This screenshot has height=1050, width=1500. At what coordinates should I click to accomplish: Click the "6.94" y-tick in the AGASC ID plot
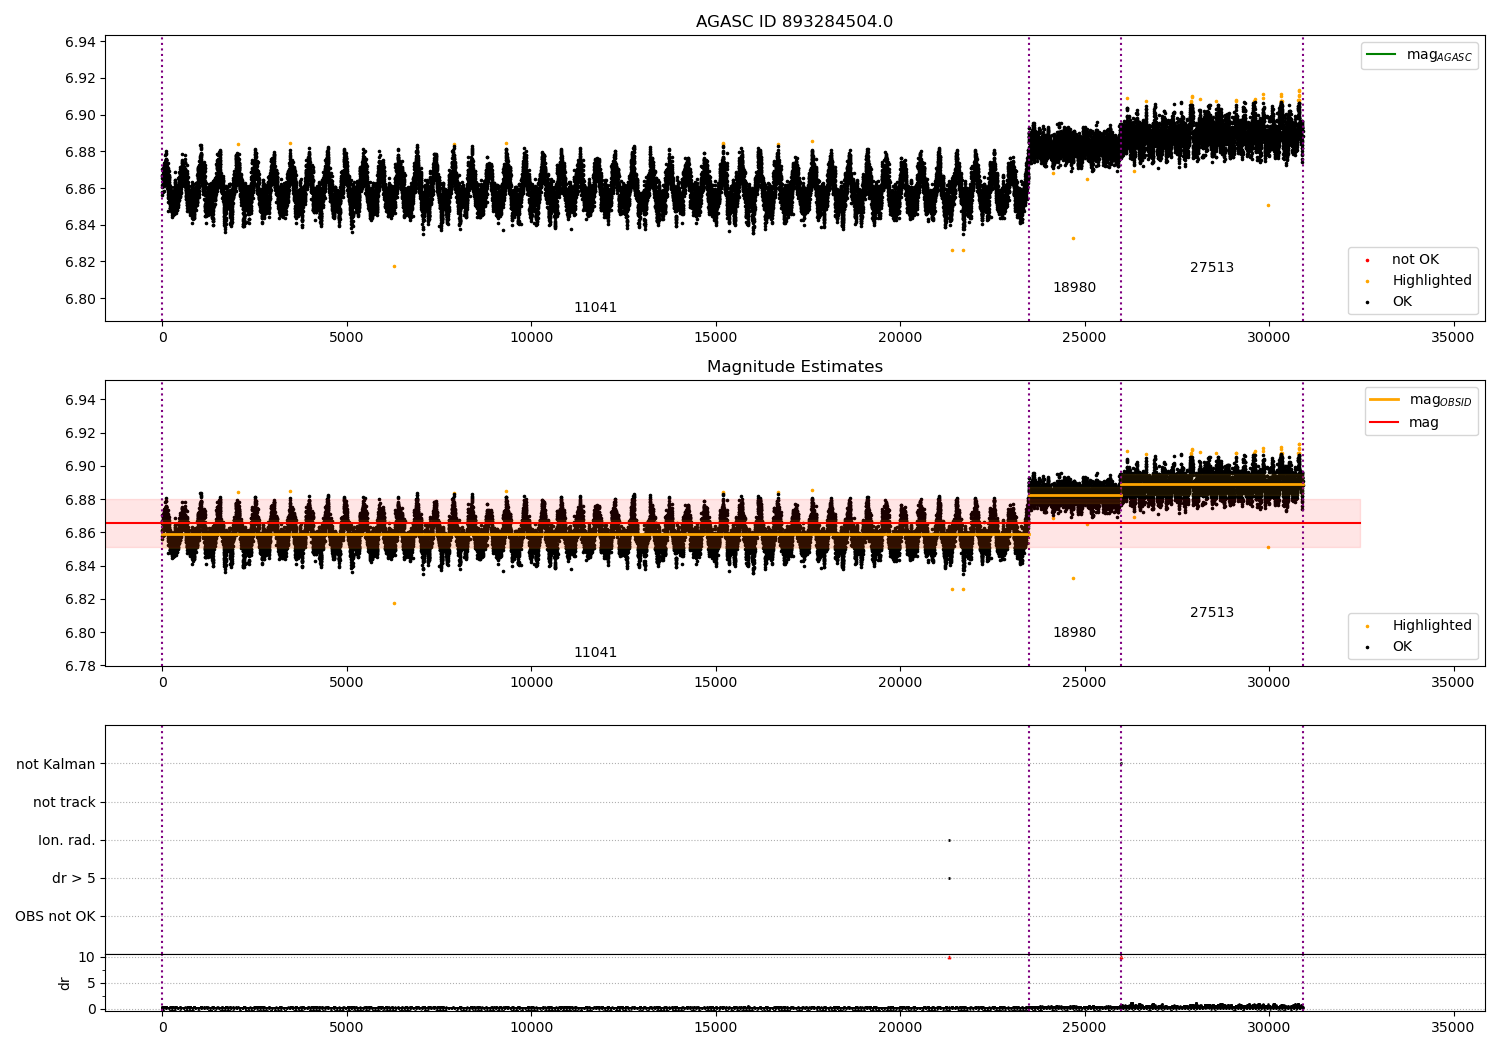pyautogui.click(x=81, y=42)
